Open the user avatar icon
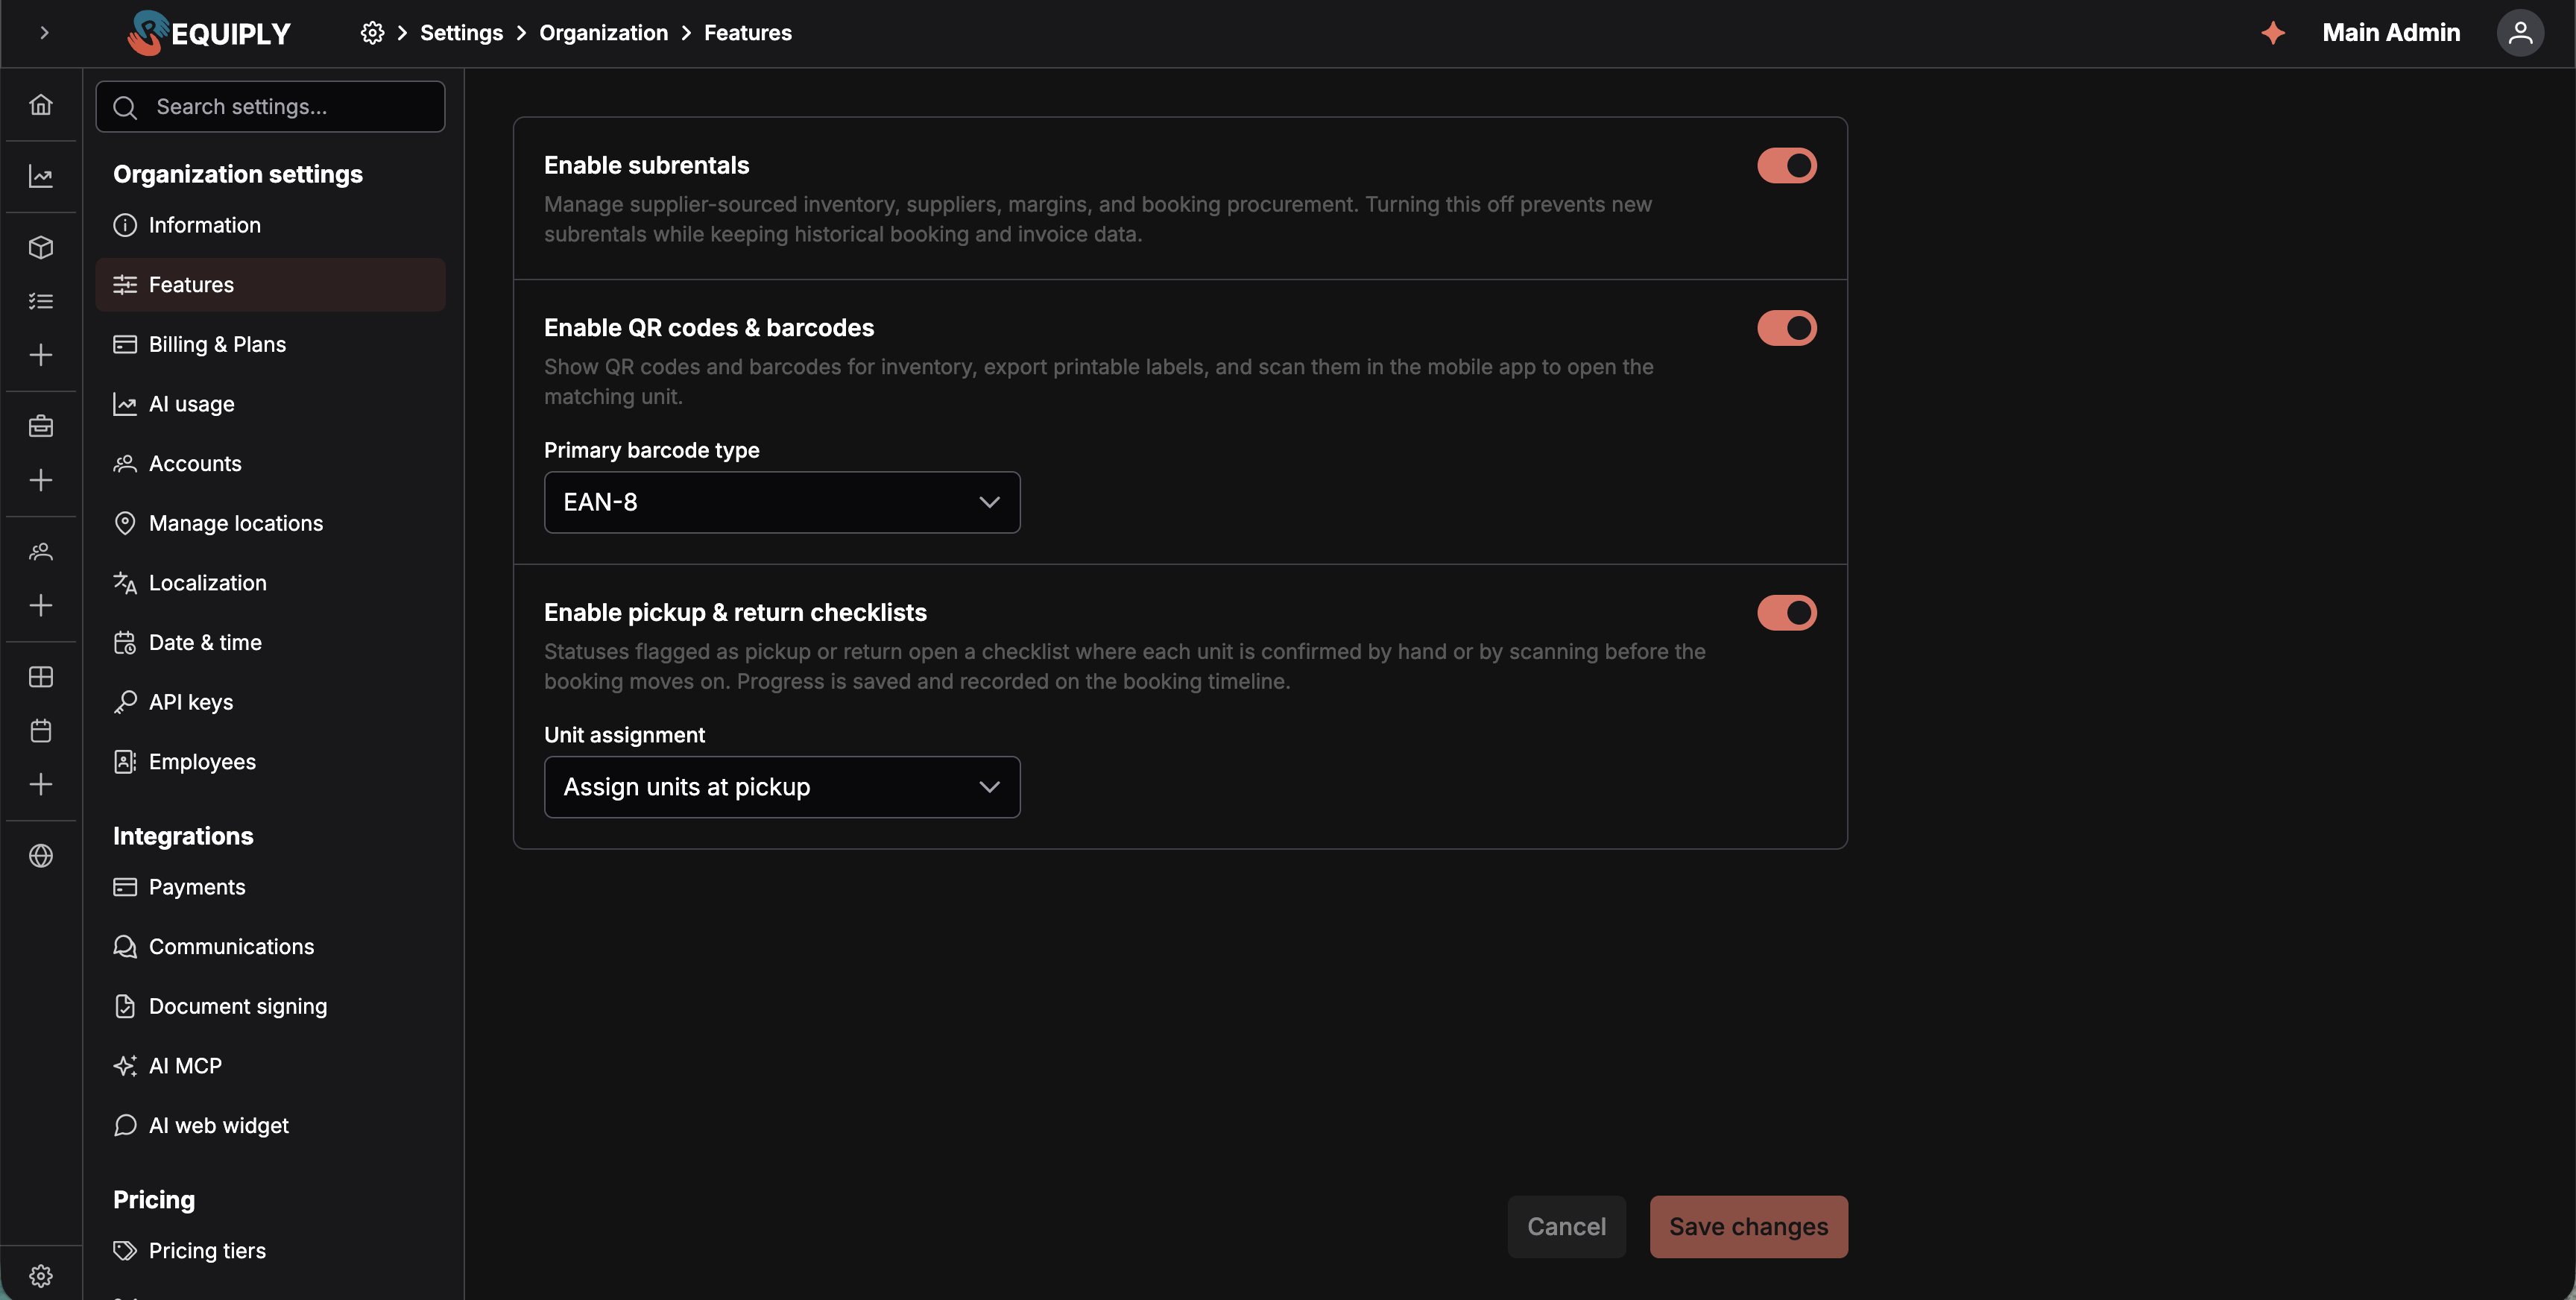Screen dimensions: 2576x1300 2520,33
